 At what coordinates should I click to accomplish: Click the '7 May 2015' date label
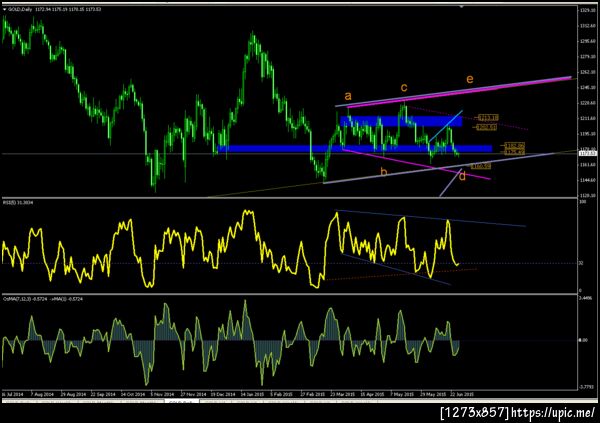click(x=402, y=394)
